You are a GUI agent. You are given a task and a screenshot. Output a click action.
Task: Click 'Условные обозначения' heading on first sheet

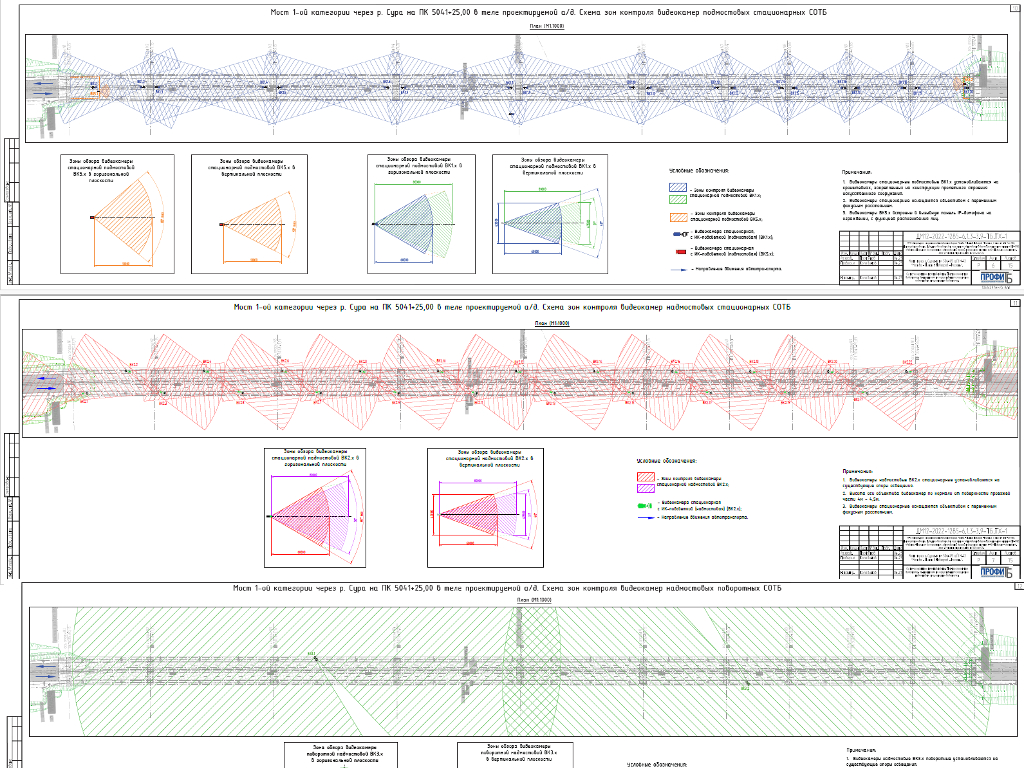[698, 171]
